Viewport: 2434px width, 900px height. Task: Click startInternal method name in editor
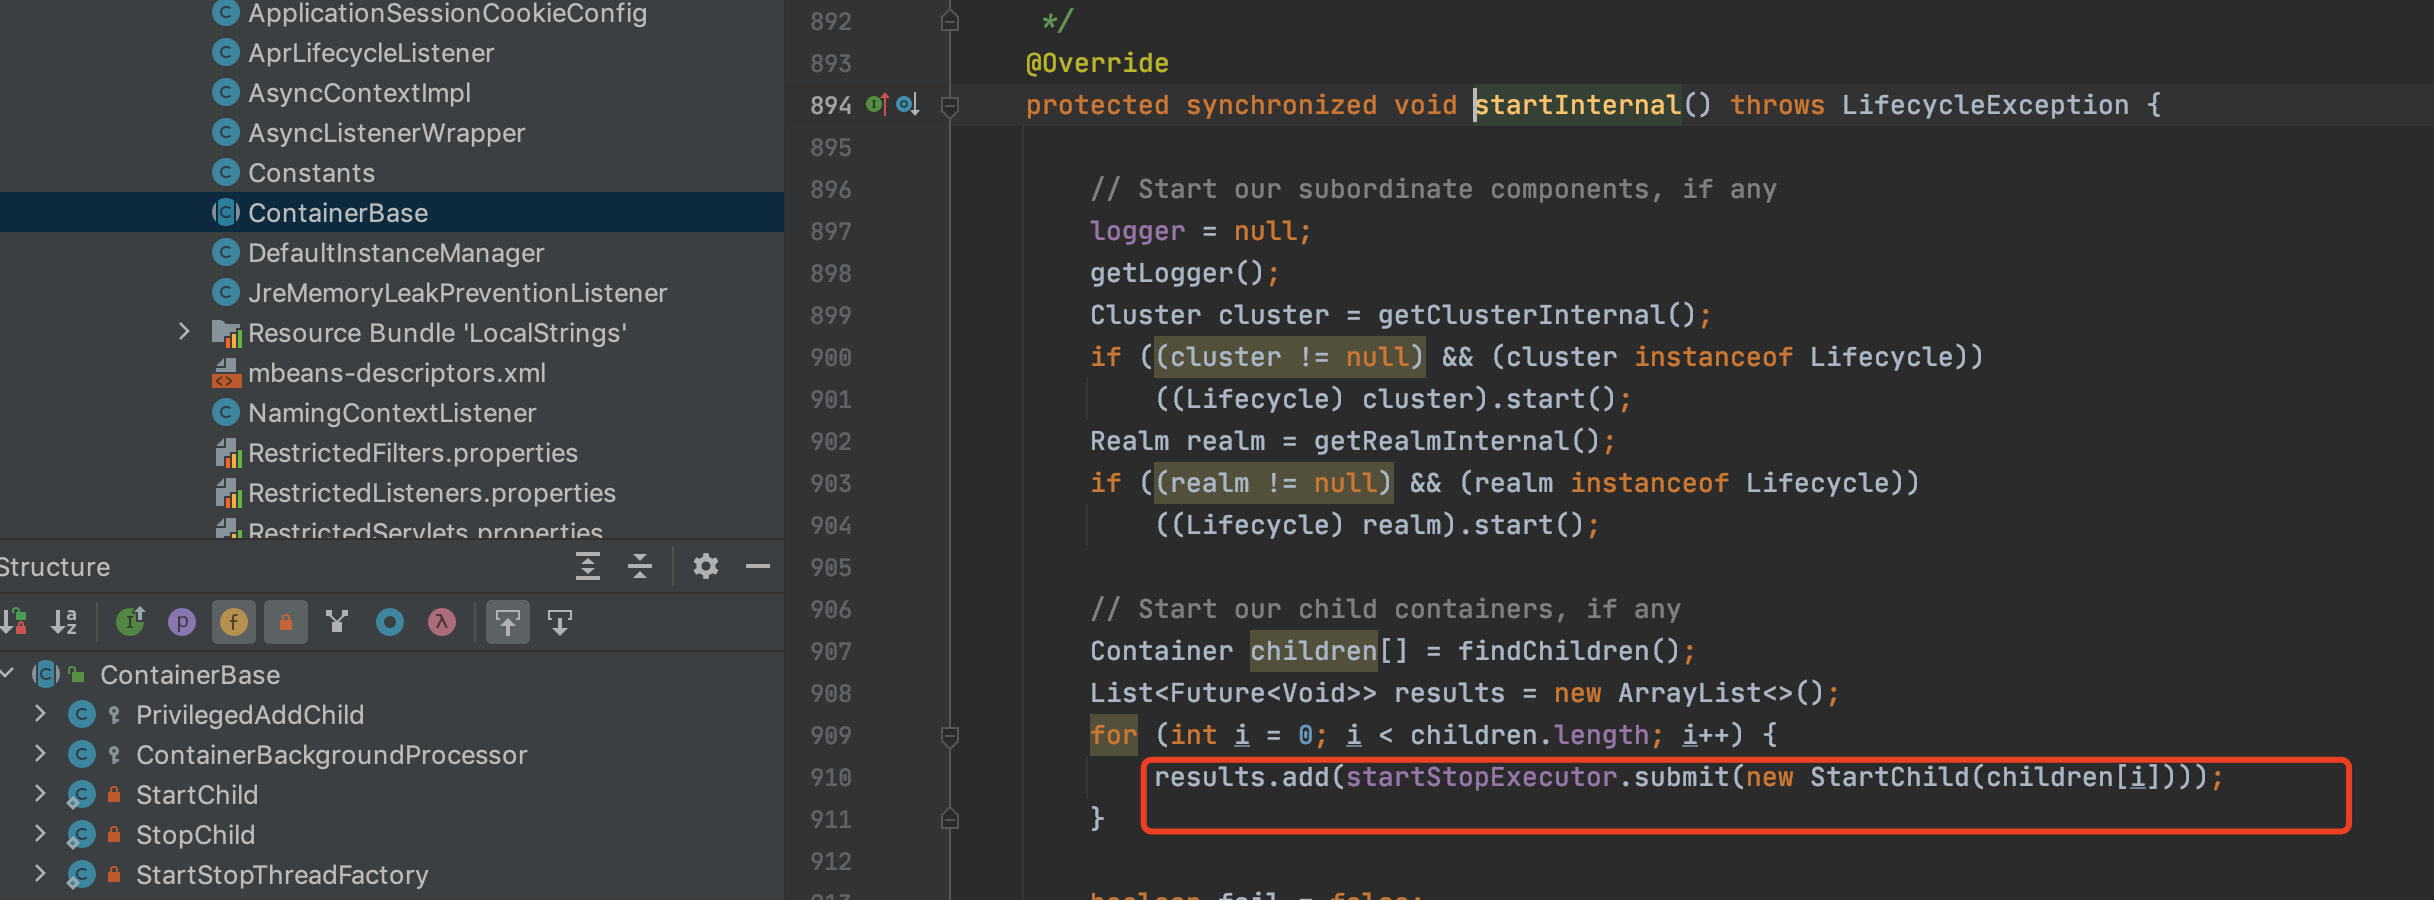(1577, 105)
